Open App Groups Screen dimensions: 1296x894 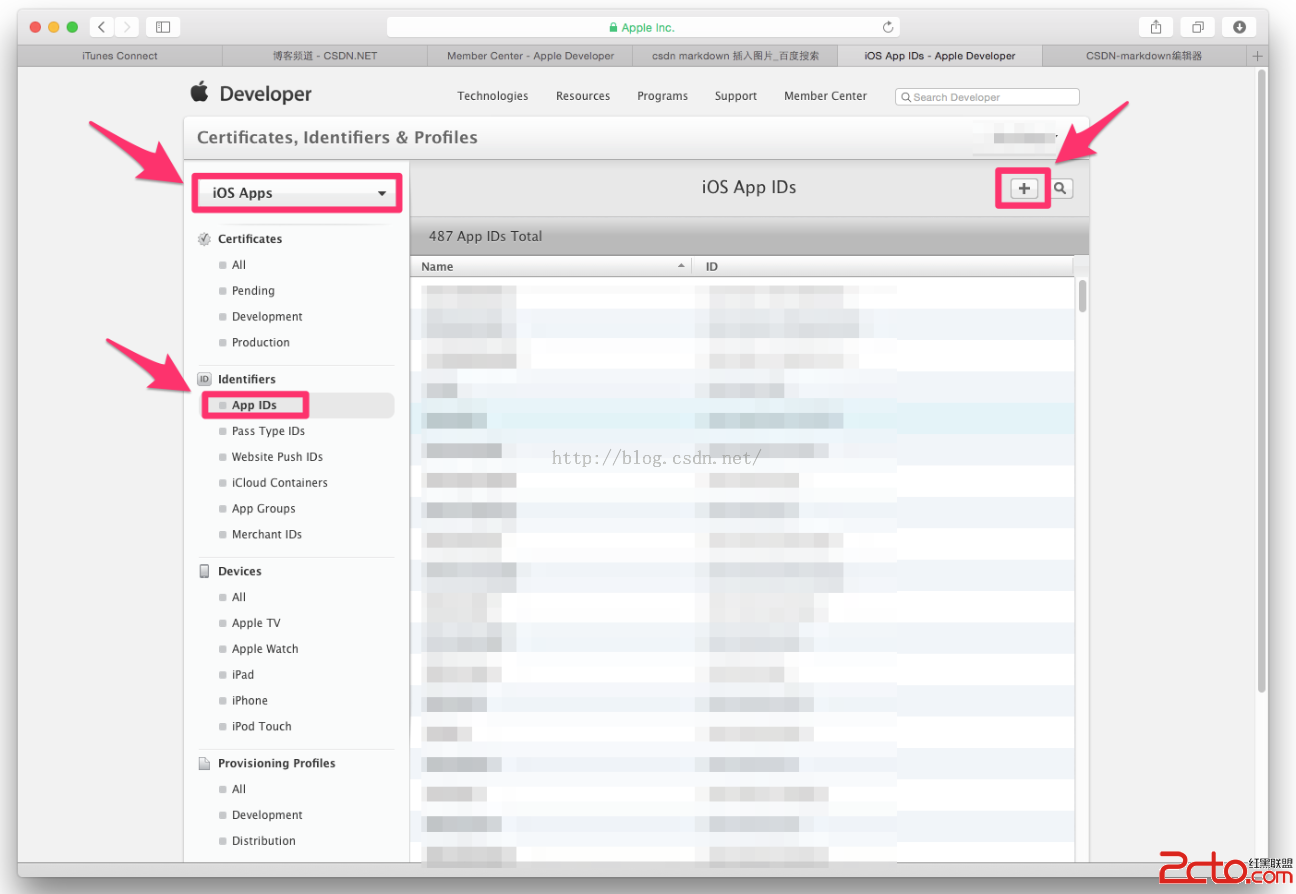pos(264,509)
